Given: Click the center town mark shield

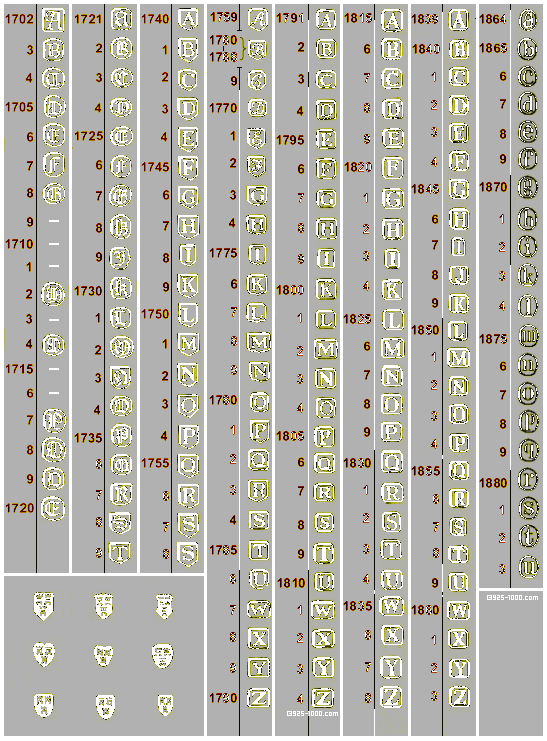Looking at the screenshot, I should click(104, 655).
